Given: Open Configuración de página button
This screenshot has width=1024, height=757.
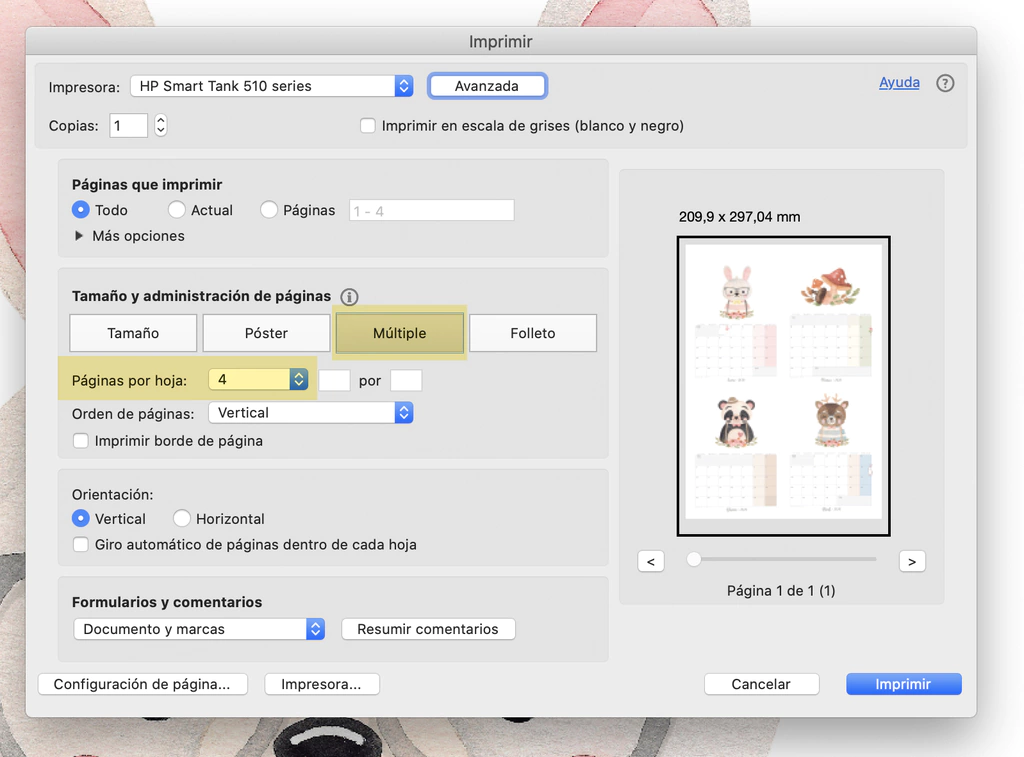Looking at the screenshot, I should (x=142, y=684).
